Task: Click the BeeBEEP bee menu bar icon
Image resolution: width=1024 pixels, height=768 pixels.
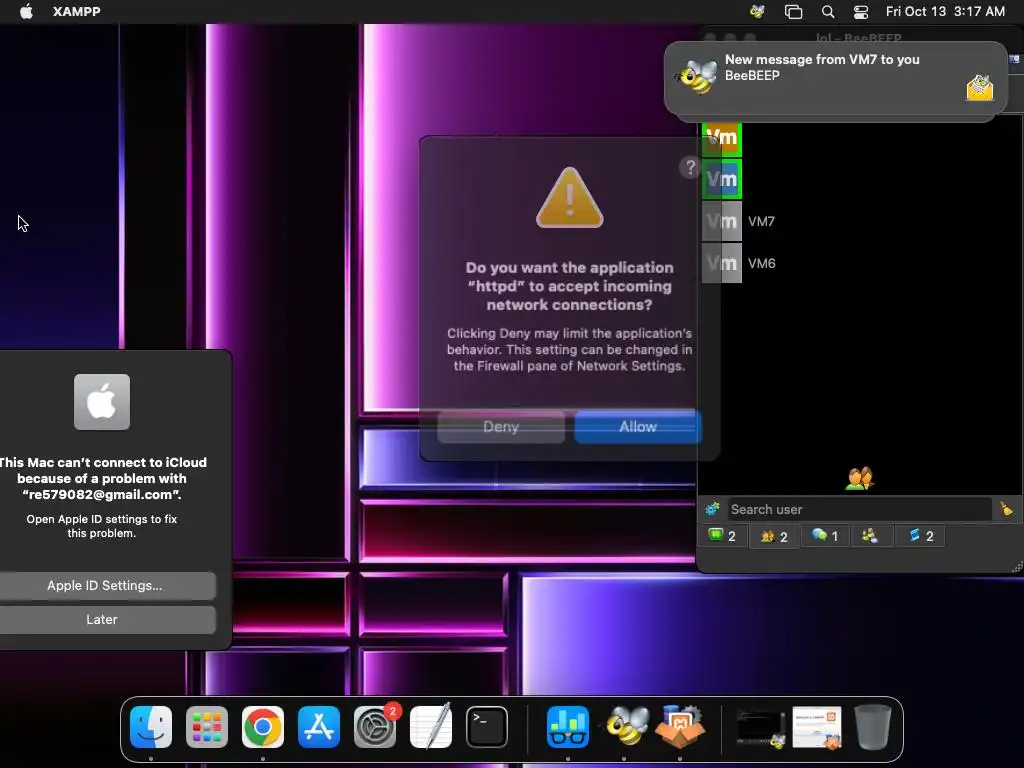Action: point(758,11)
